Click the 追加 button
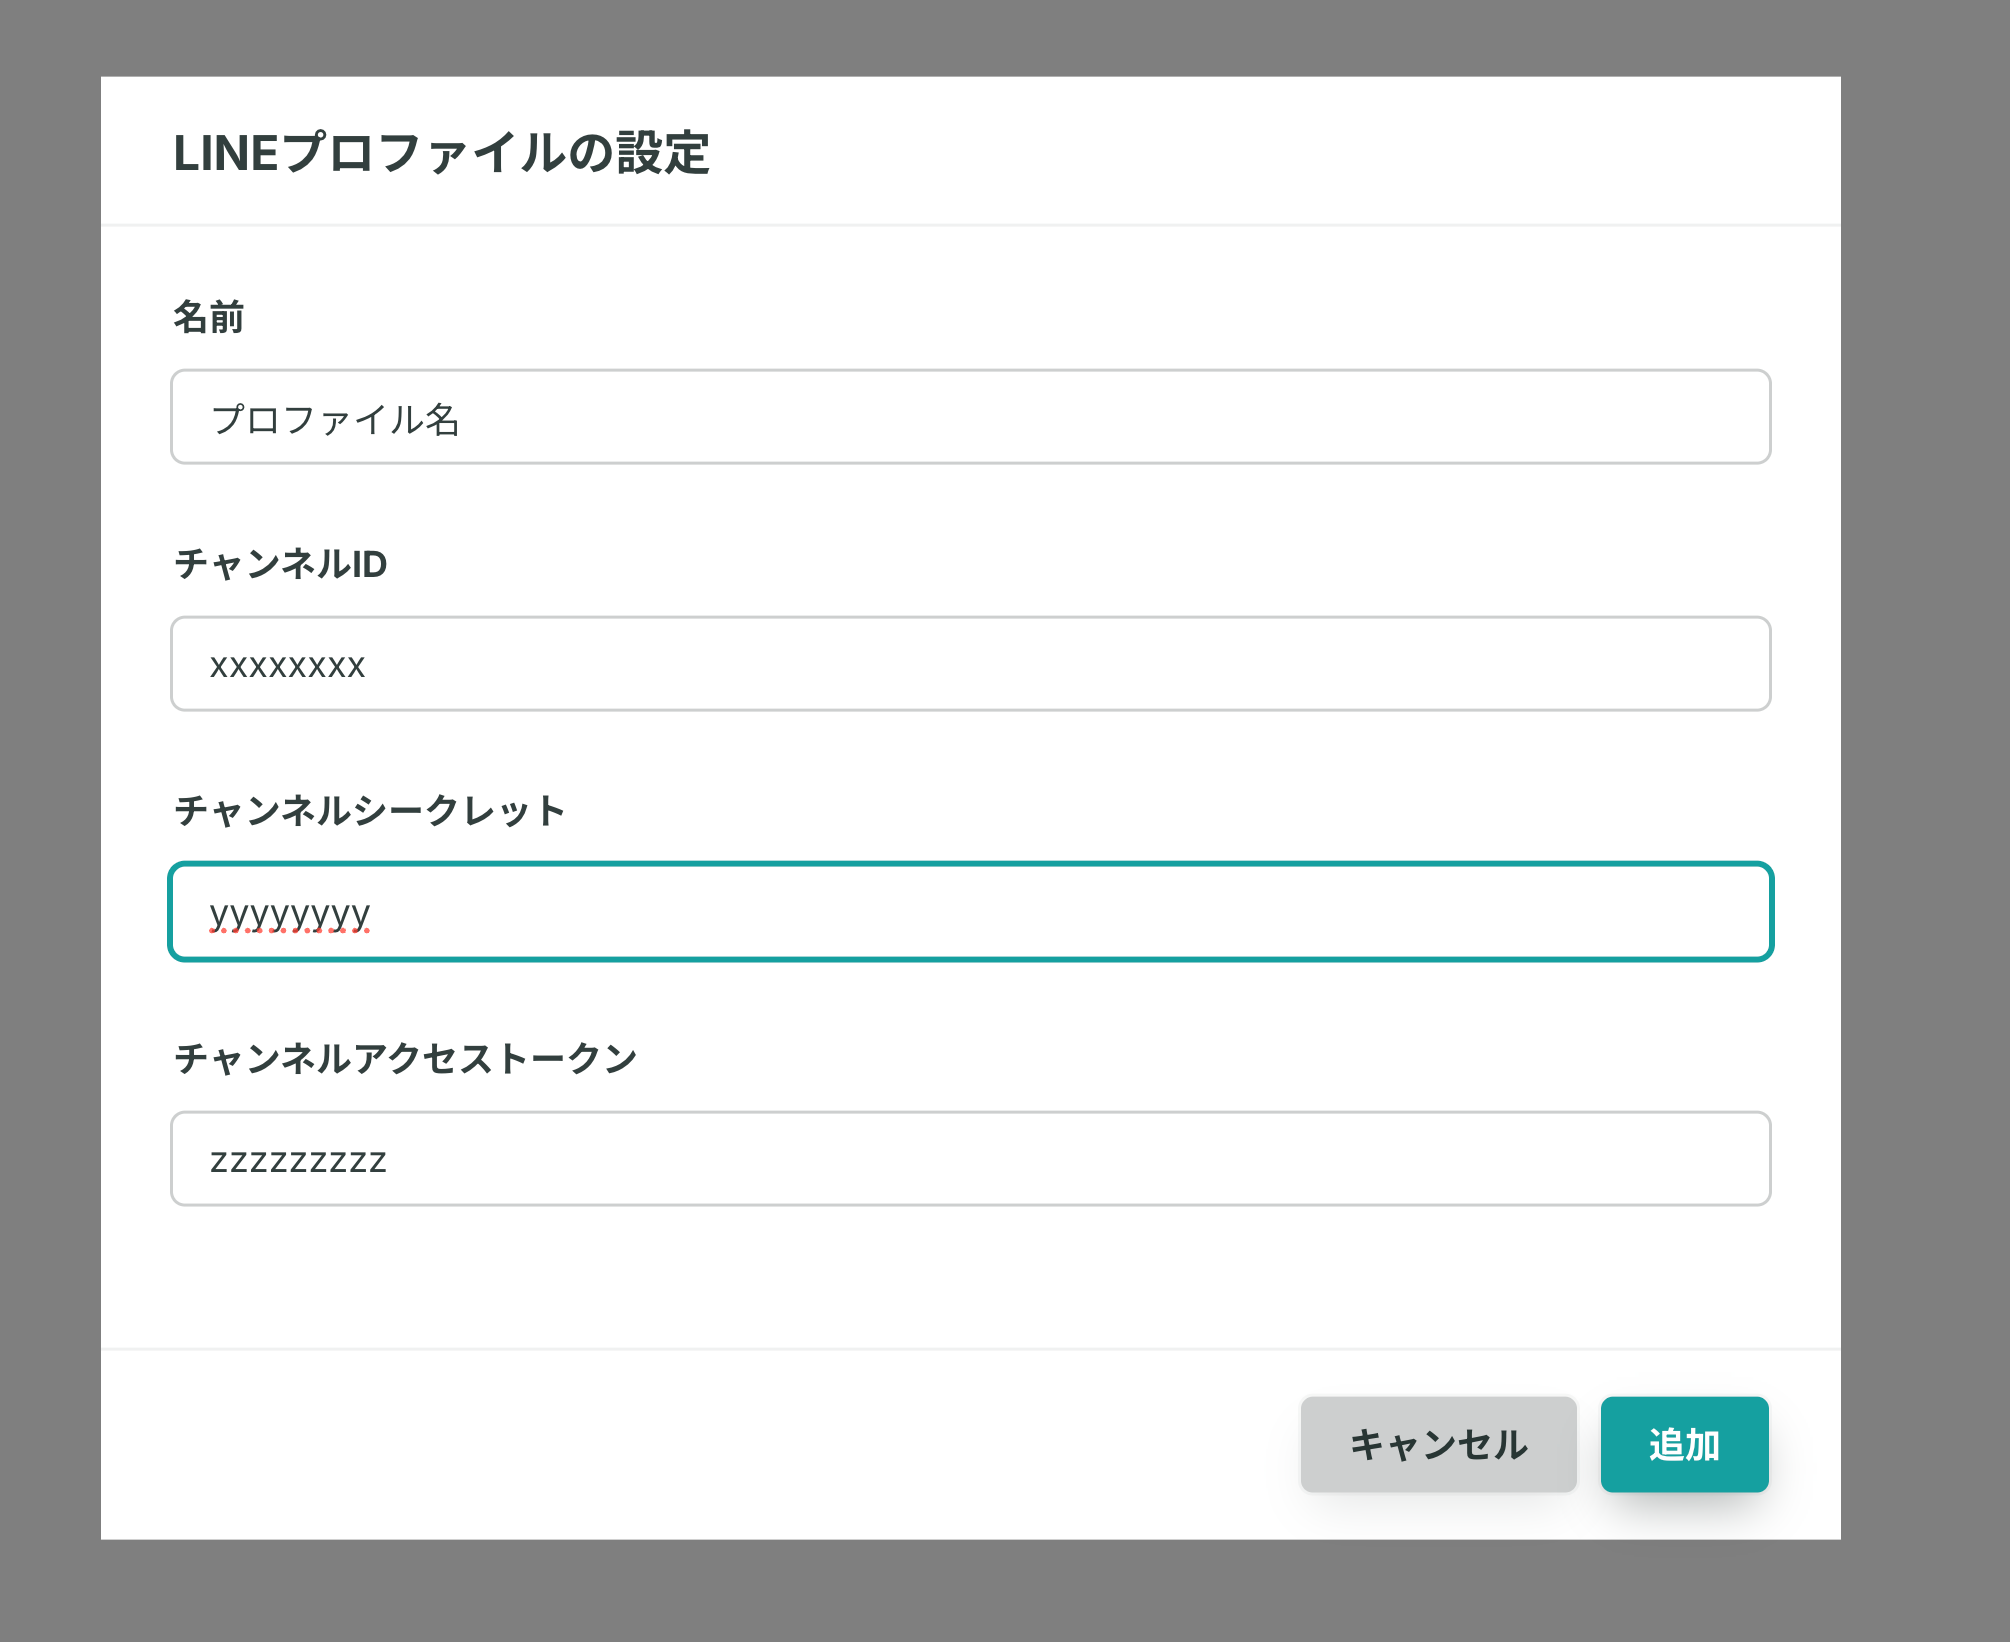Image resolution: width=2010 pixels, height=1642 pixels. click(x=1684, y=1444)
